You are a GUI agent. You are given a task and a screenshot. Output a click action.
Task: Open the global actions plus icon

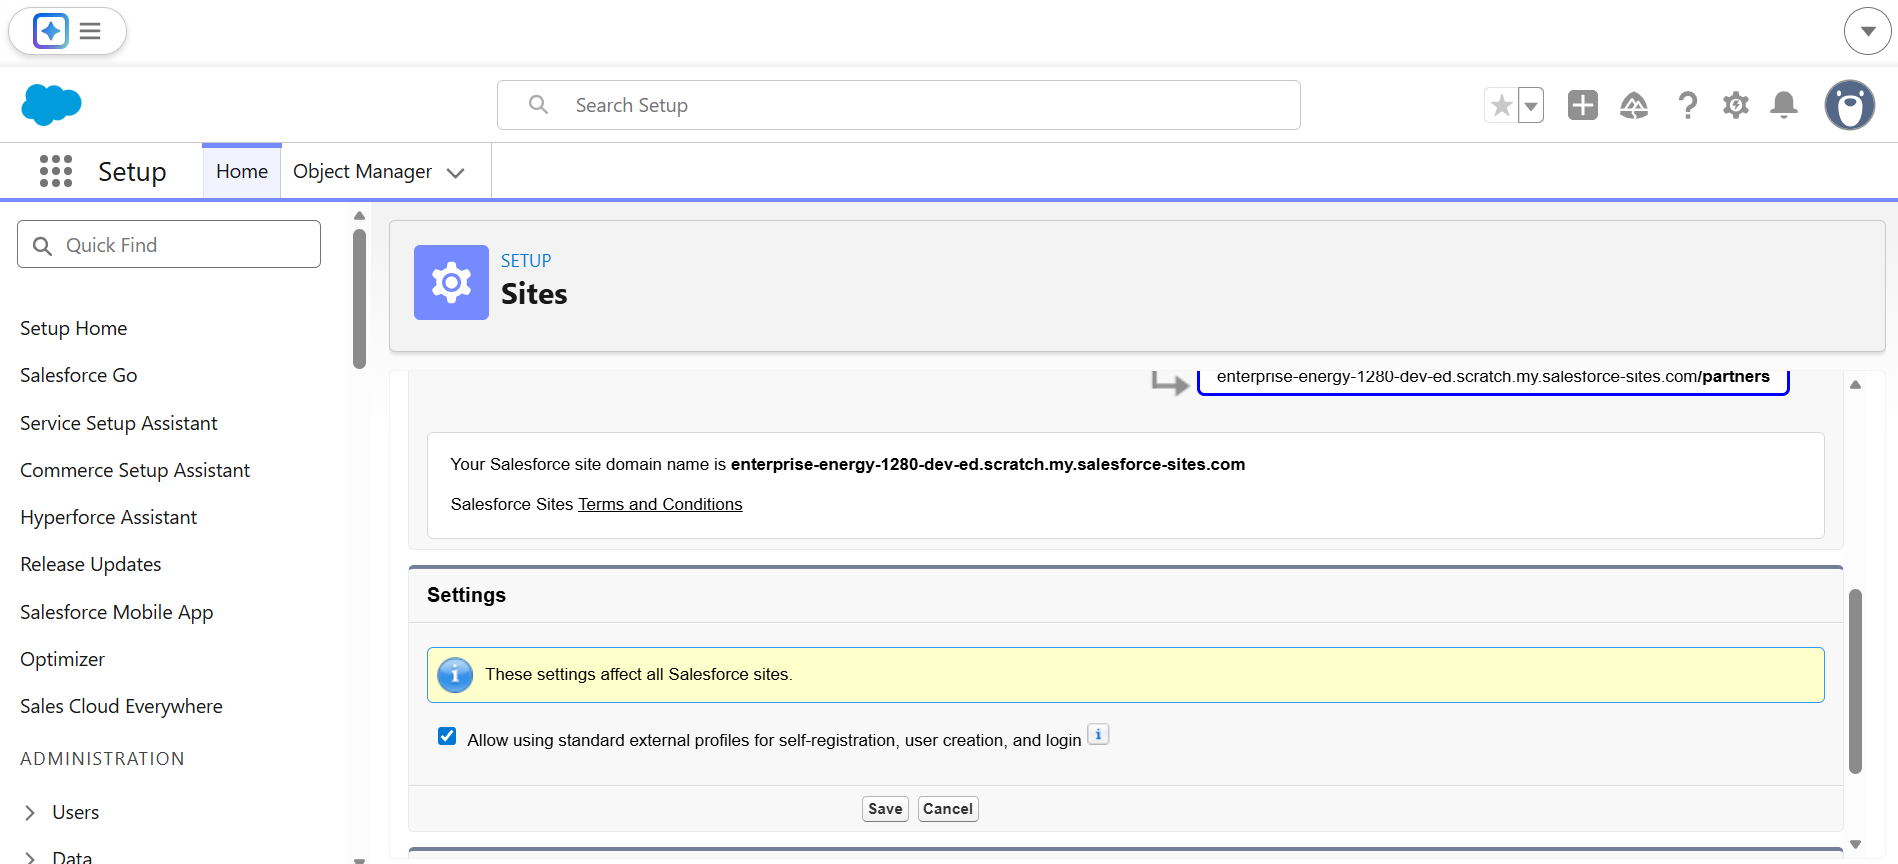pos(1583,105)
